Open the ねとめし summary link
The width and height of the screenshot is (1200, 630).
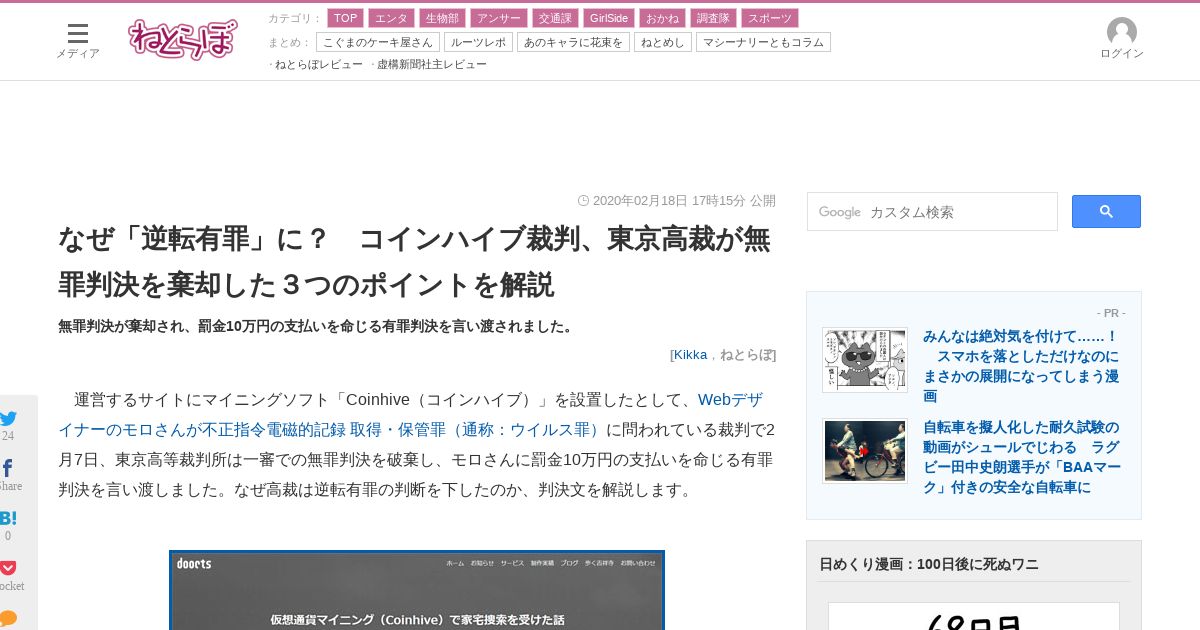pos(663,42)
